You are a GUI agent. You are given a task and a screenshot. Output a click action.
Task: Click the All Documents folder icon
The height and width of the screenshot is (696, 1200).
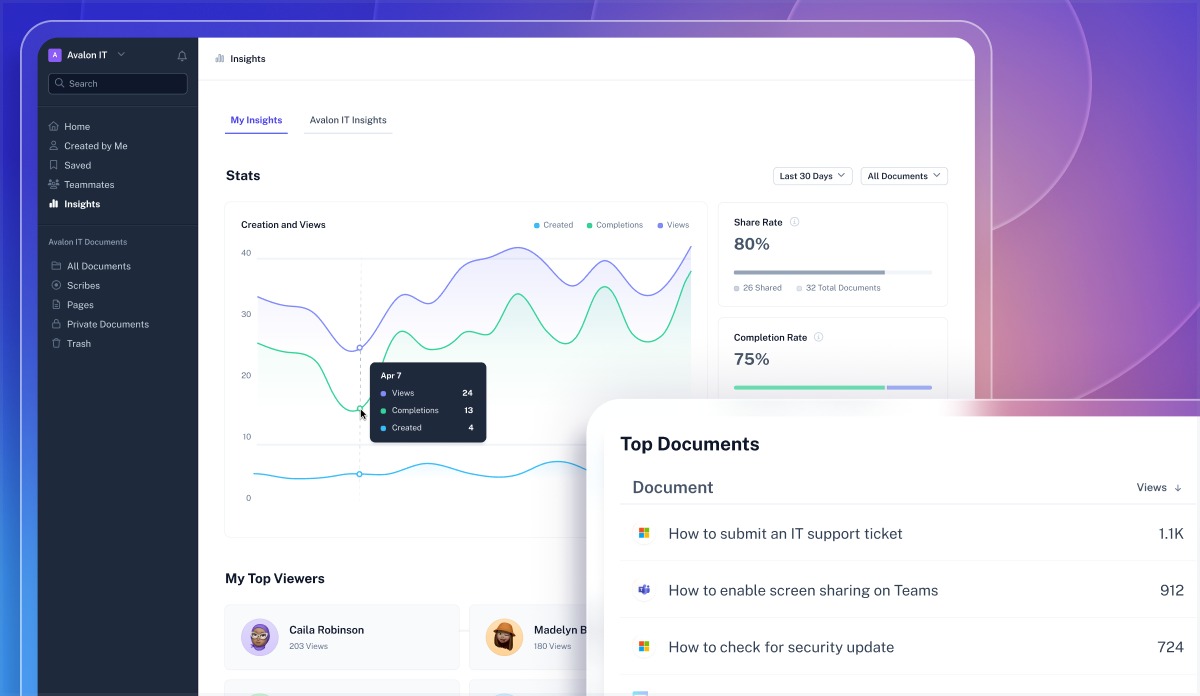click(x=57, y=266)
